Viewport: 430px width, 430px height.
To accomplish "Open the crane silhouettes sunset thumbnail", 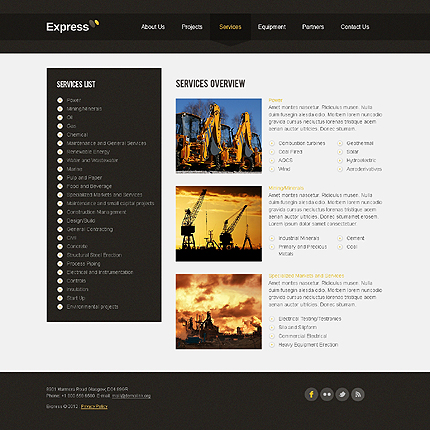I will (x=219, y=224).
